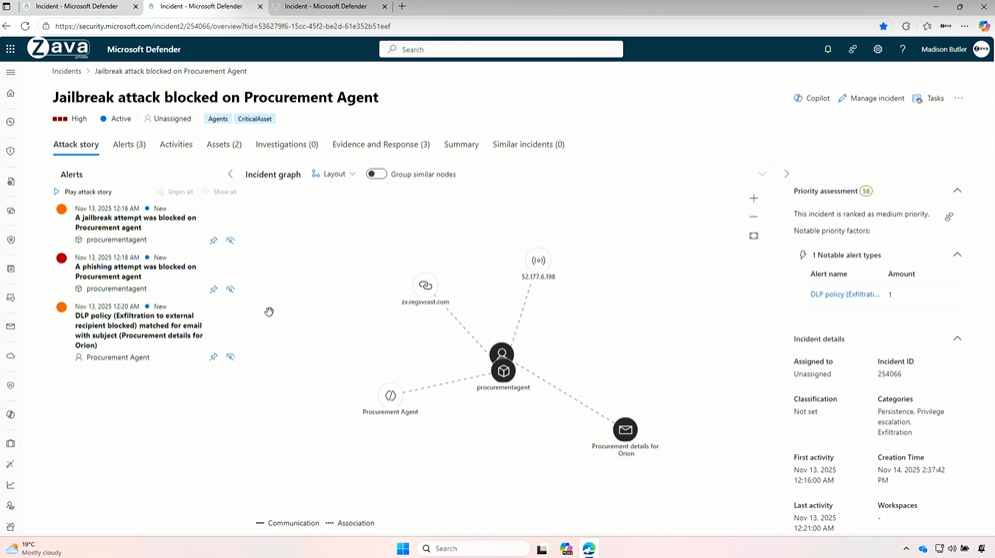Hide the jailbreak attempt alert from graph

point(230,240)
